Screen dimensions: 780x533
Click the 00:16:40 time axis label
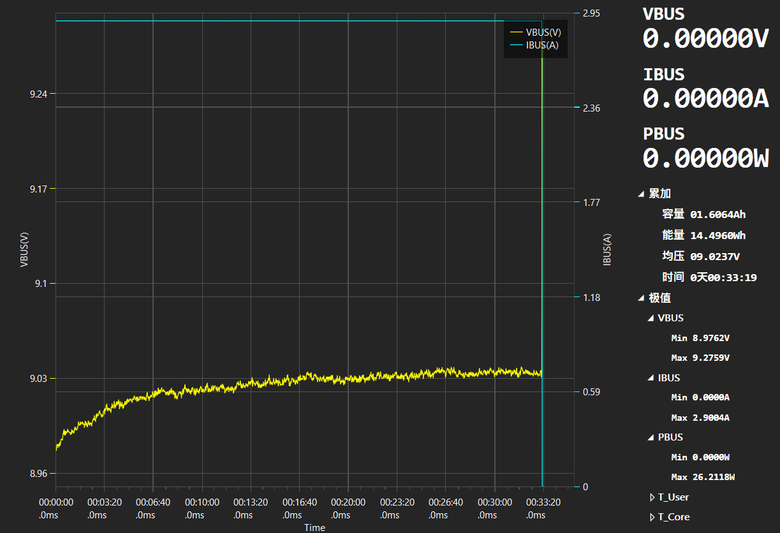click(x=299, y=508)
